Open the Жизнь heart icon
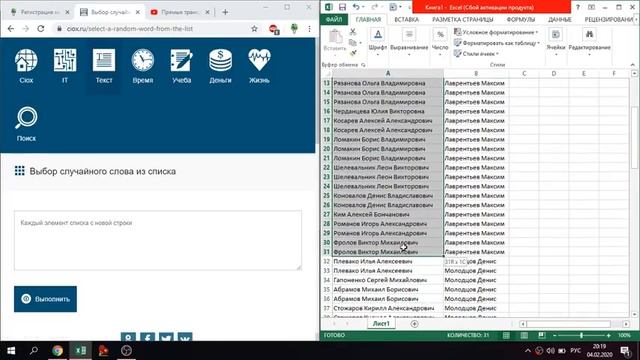The height and width of the screenshot is (360, 640). pos(259,65)
